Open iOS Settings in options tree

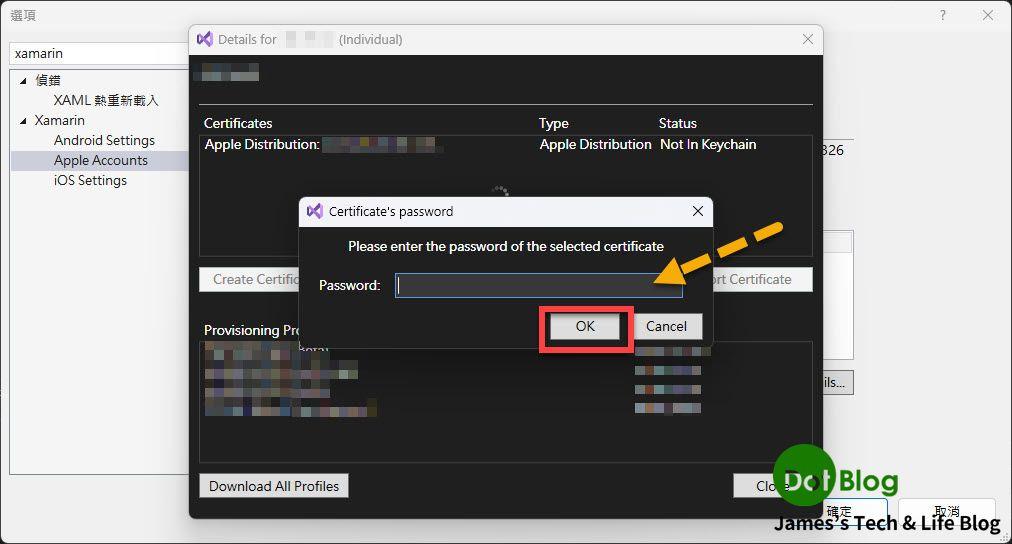[x=90, y=180]
